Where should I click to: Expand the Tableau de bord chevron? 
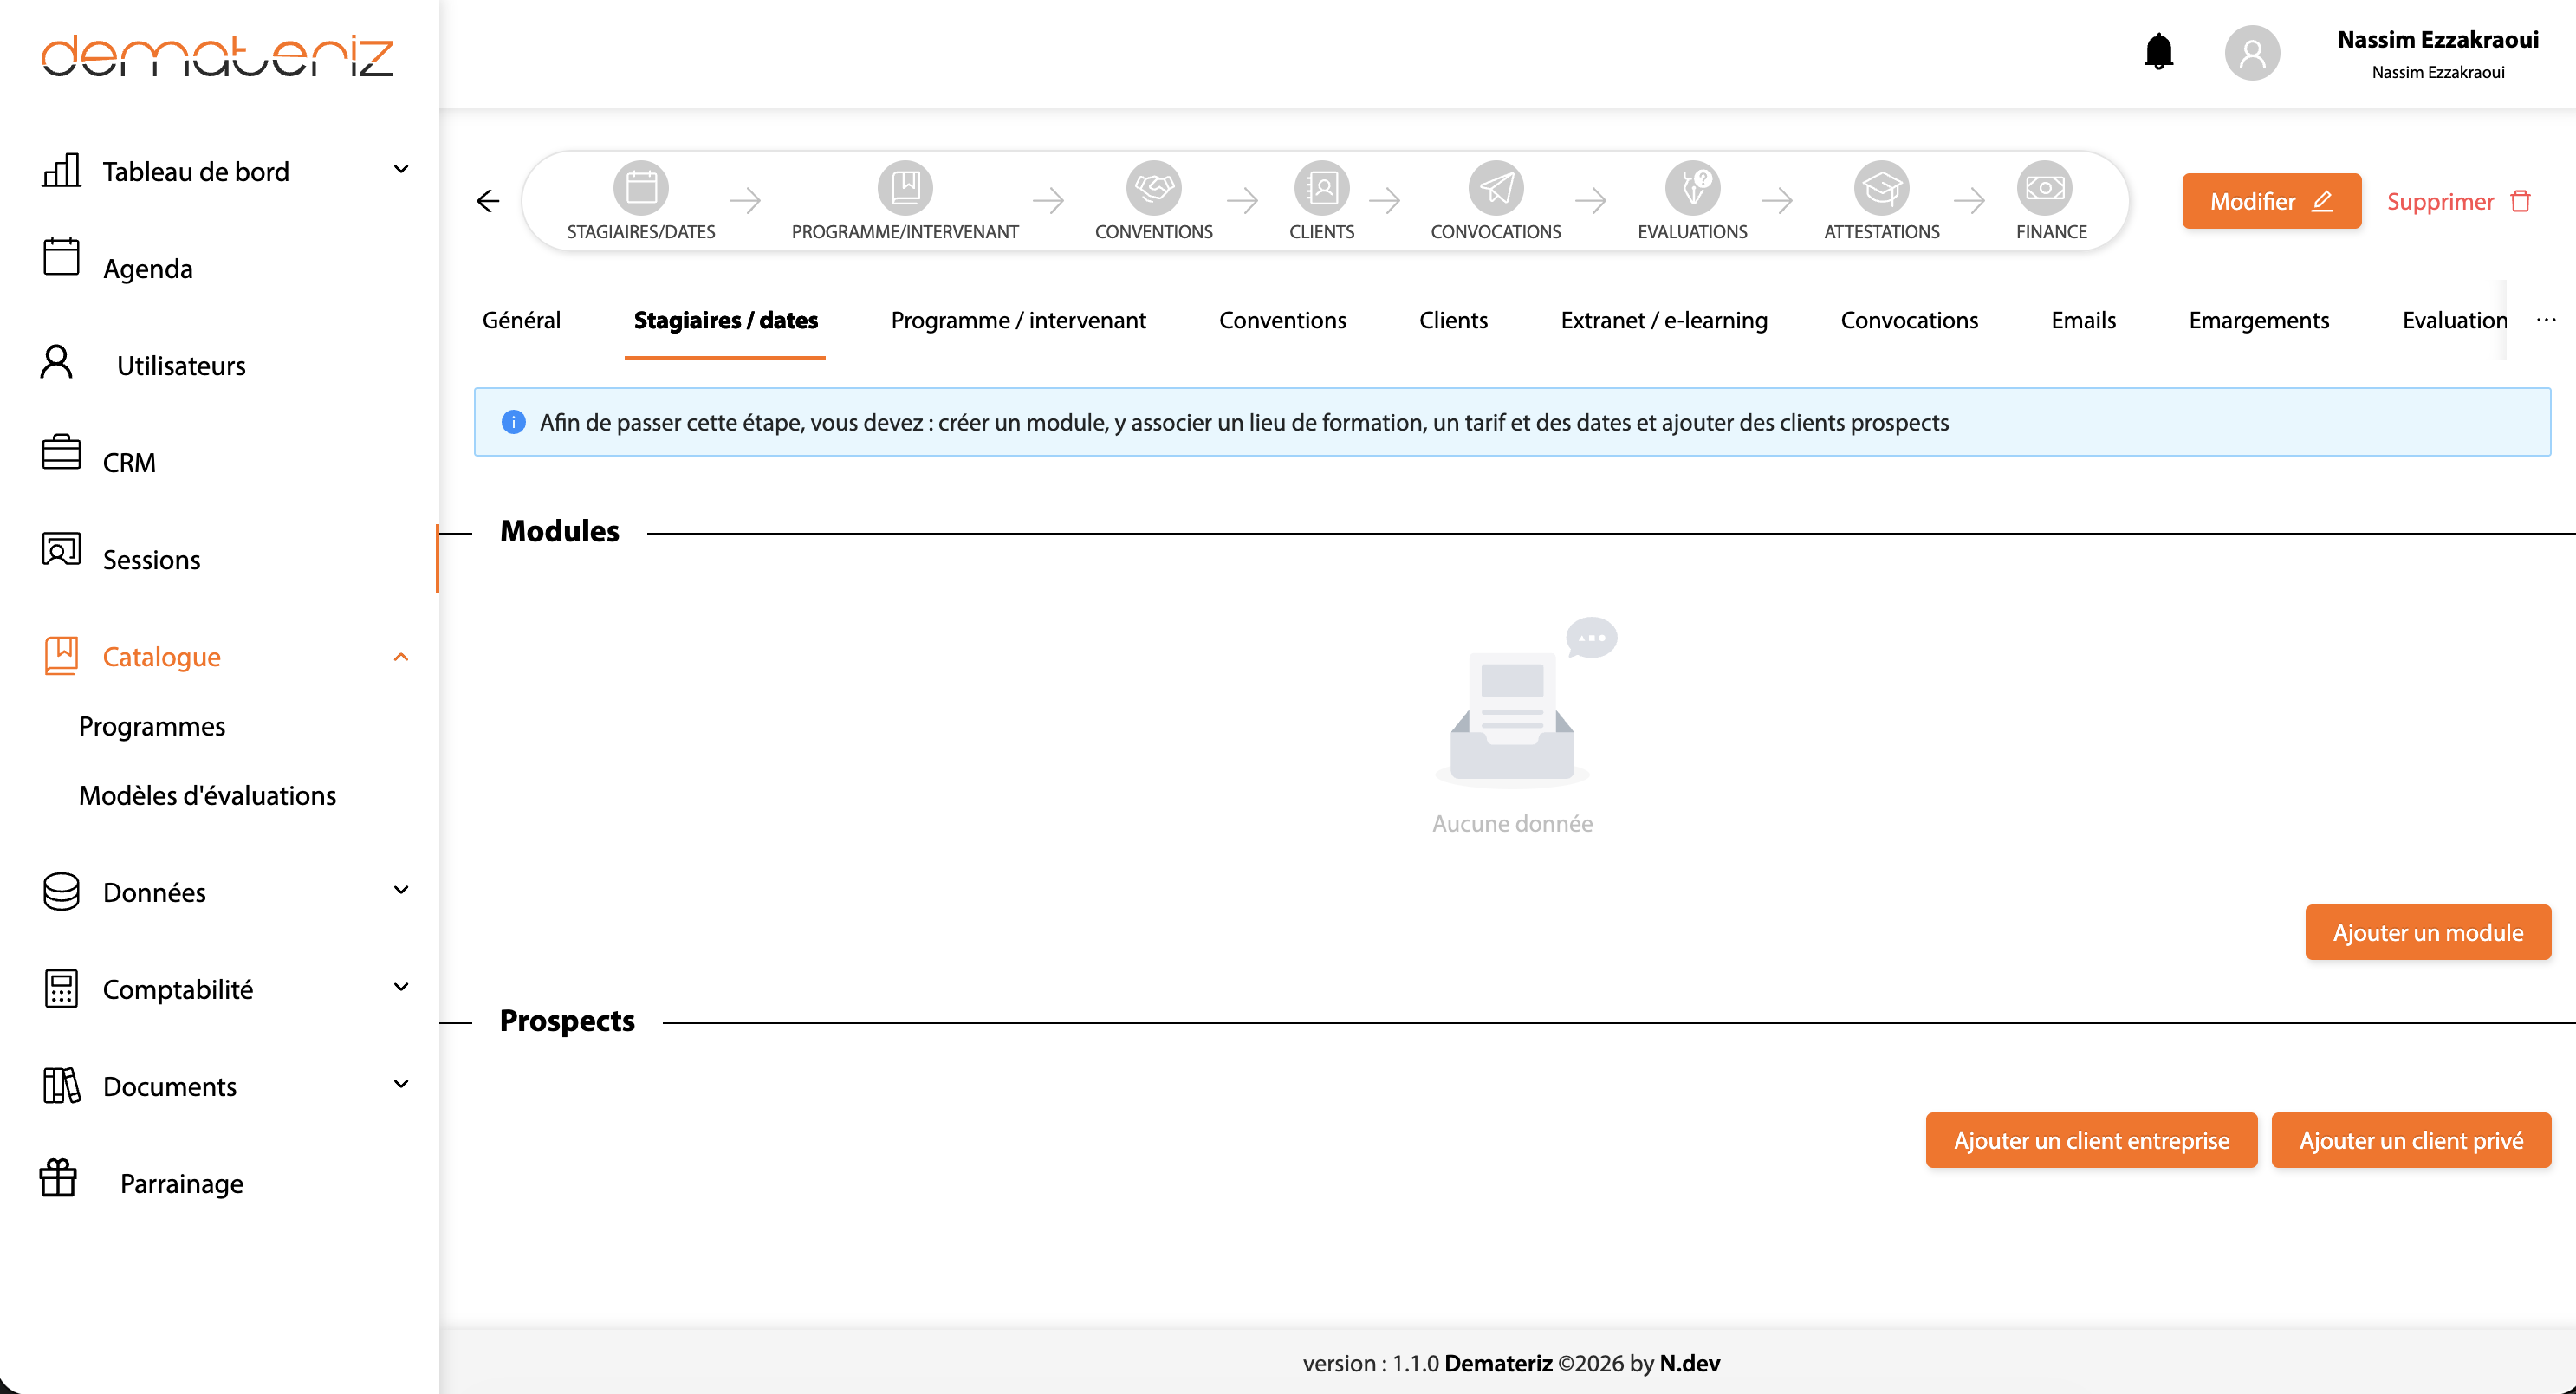pos(401,170)
